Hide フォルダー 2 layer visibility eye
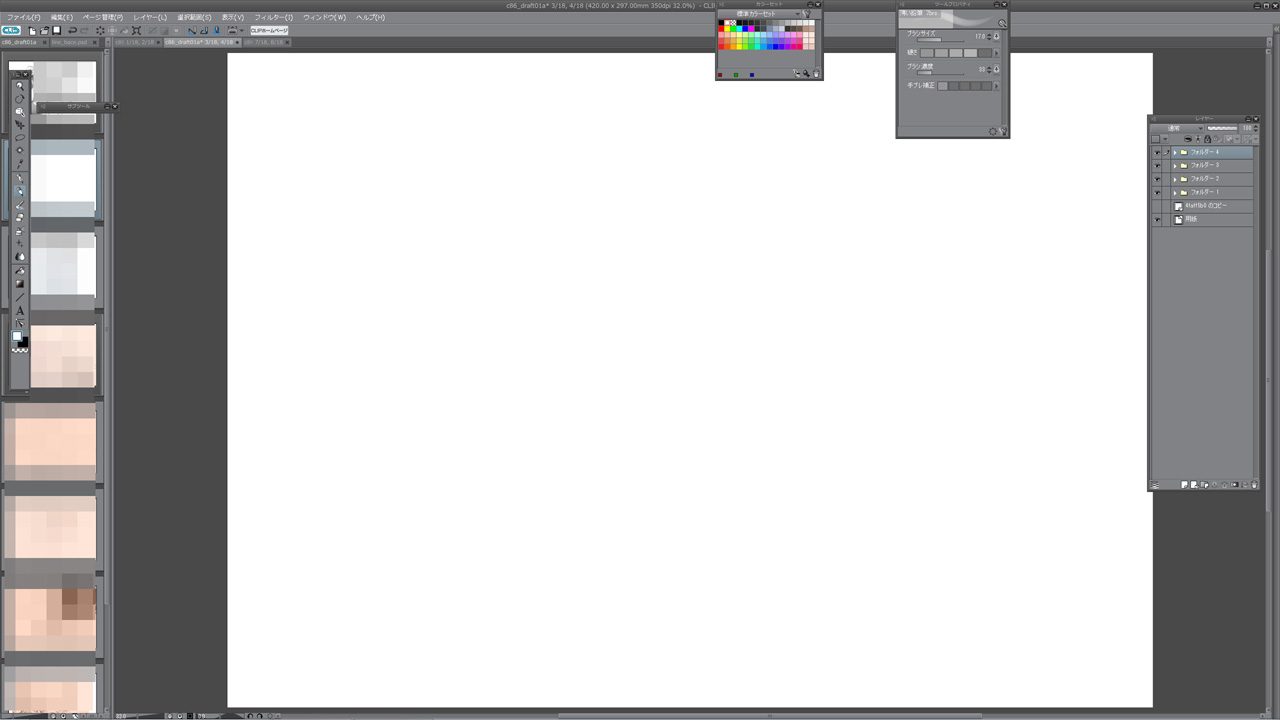This screenshot has width=1280, height=720. pyautogui.click(x=1157, y=179)
